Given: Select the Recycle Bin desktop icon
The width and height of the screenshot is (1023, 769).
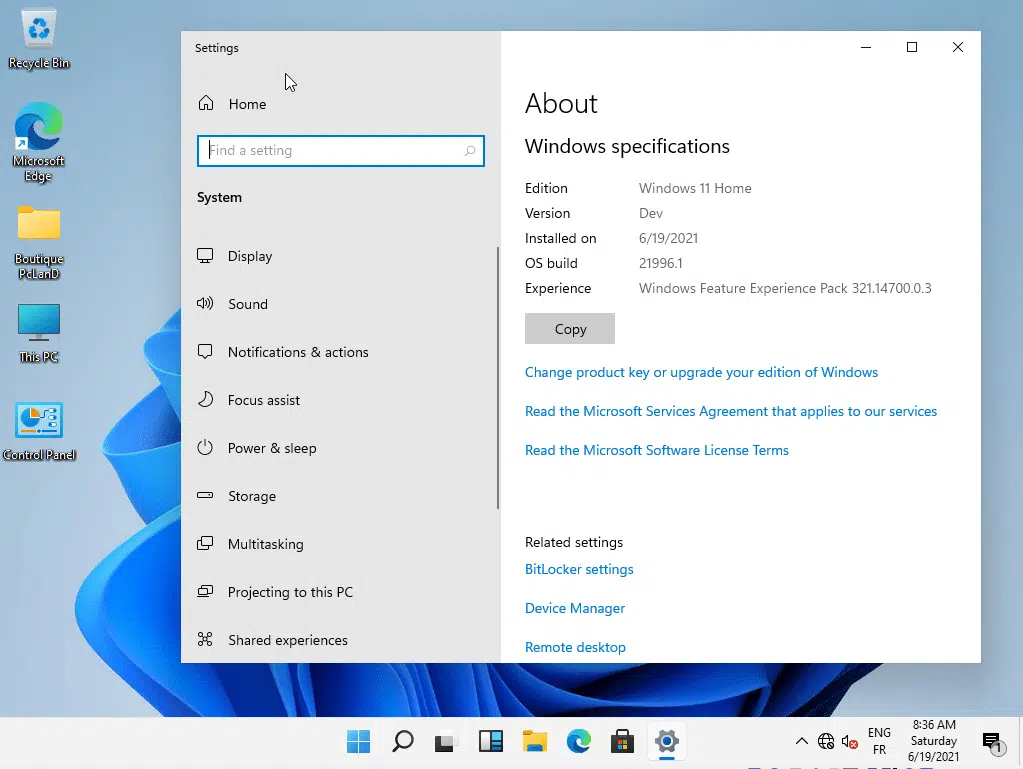Looking at the screenshot, I should [39, 39].
